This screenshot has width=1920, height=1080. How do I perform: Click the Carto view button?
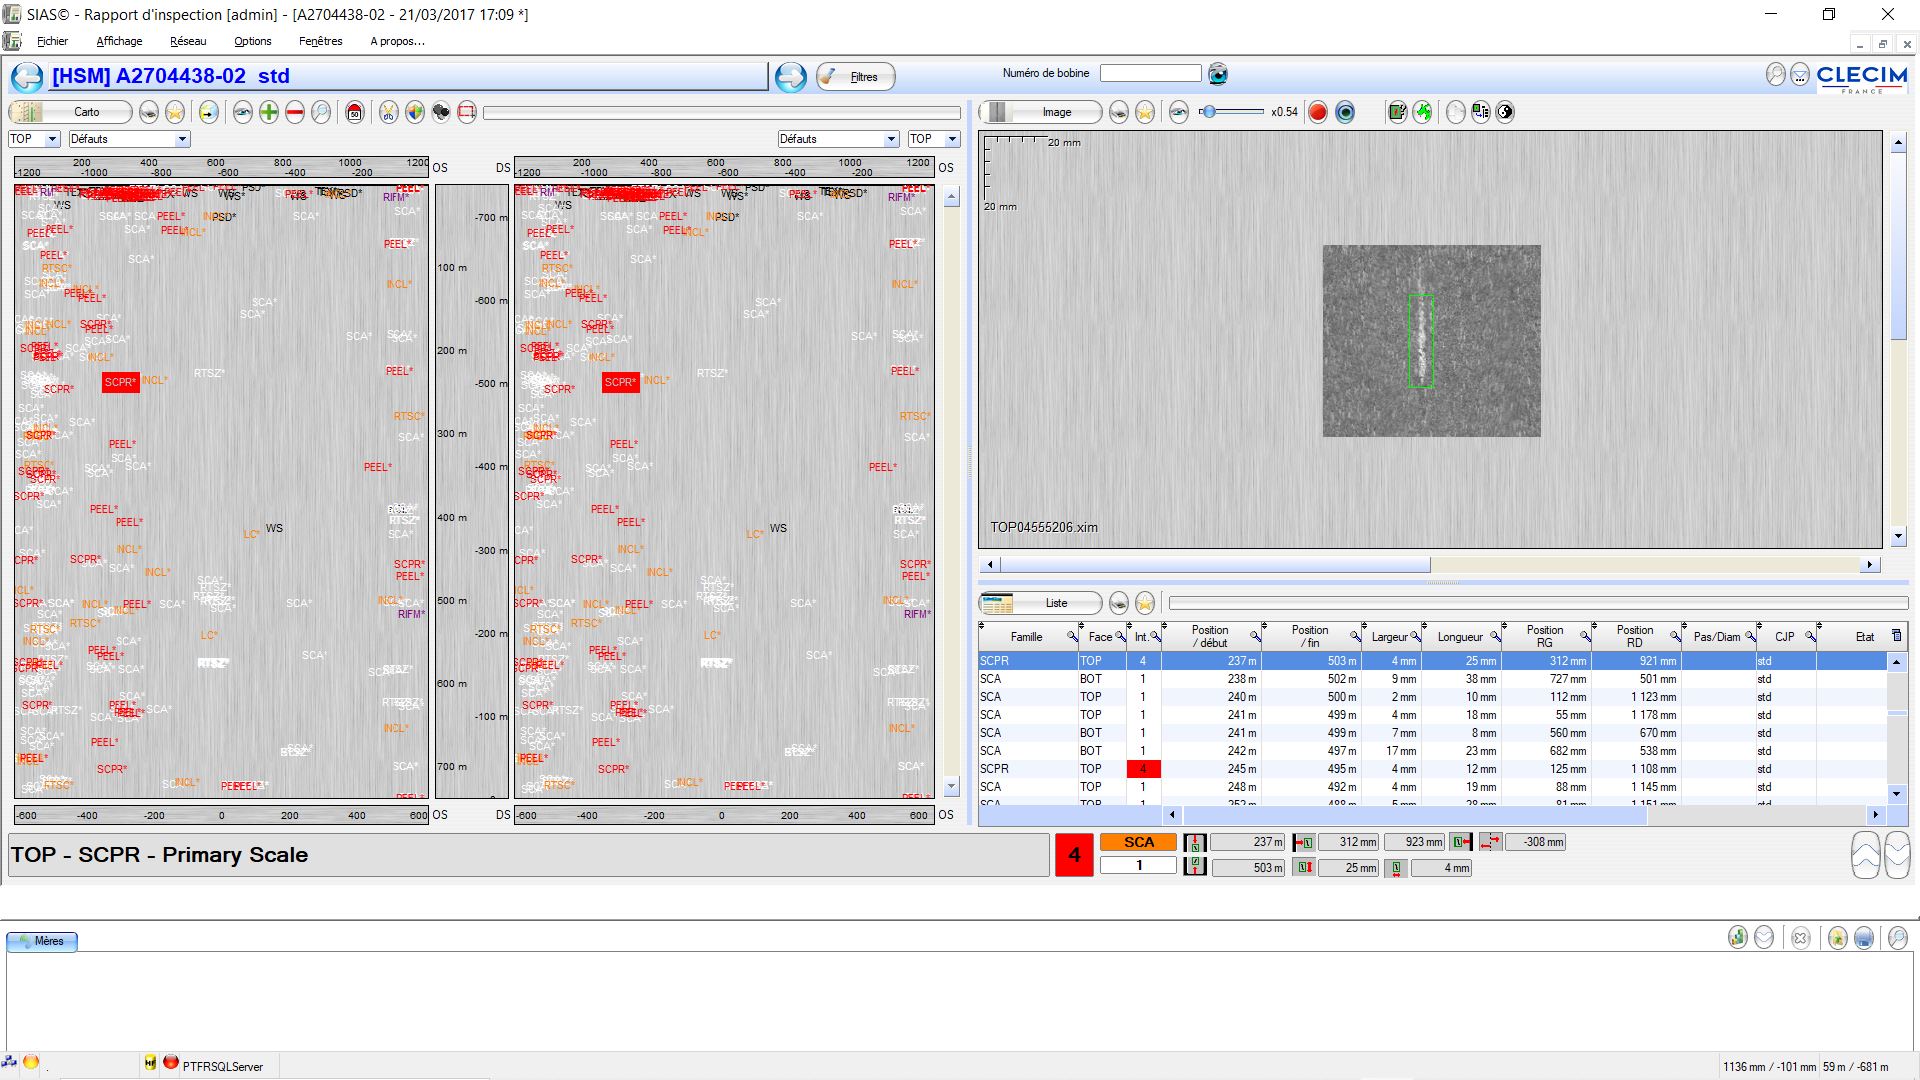pyautogui.click(x=71, y=112)
